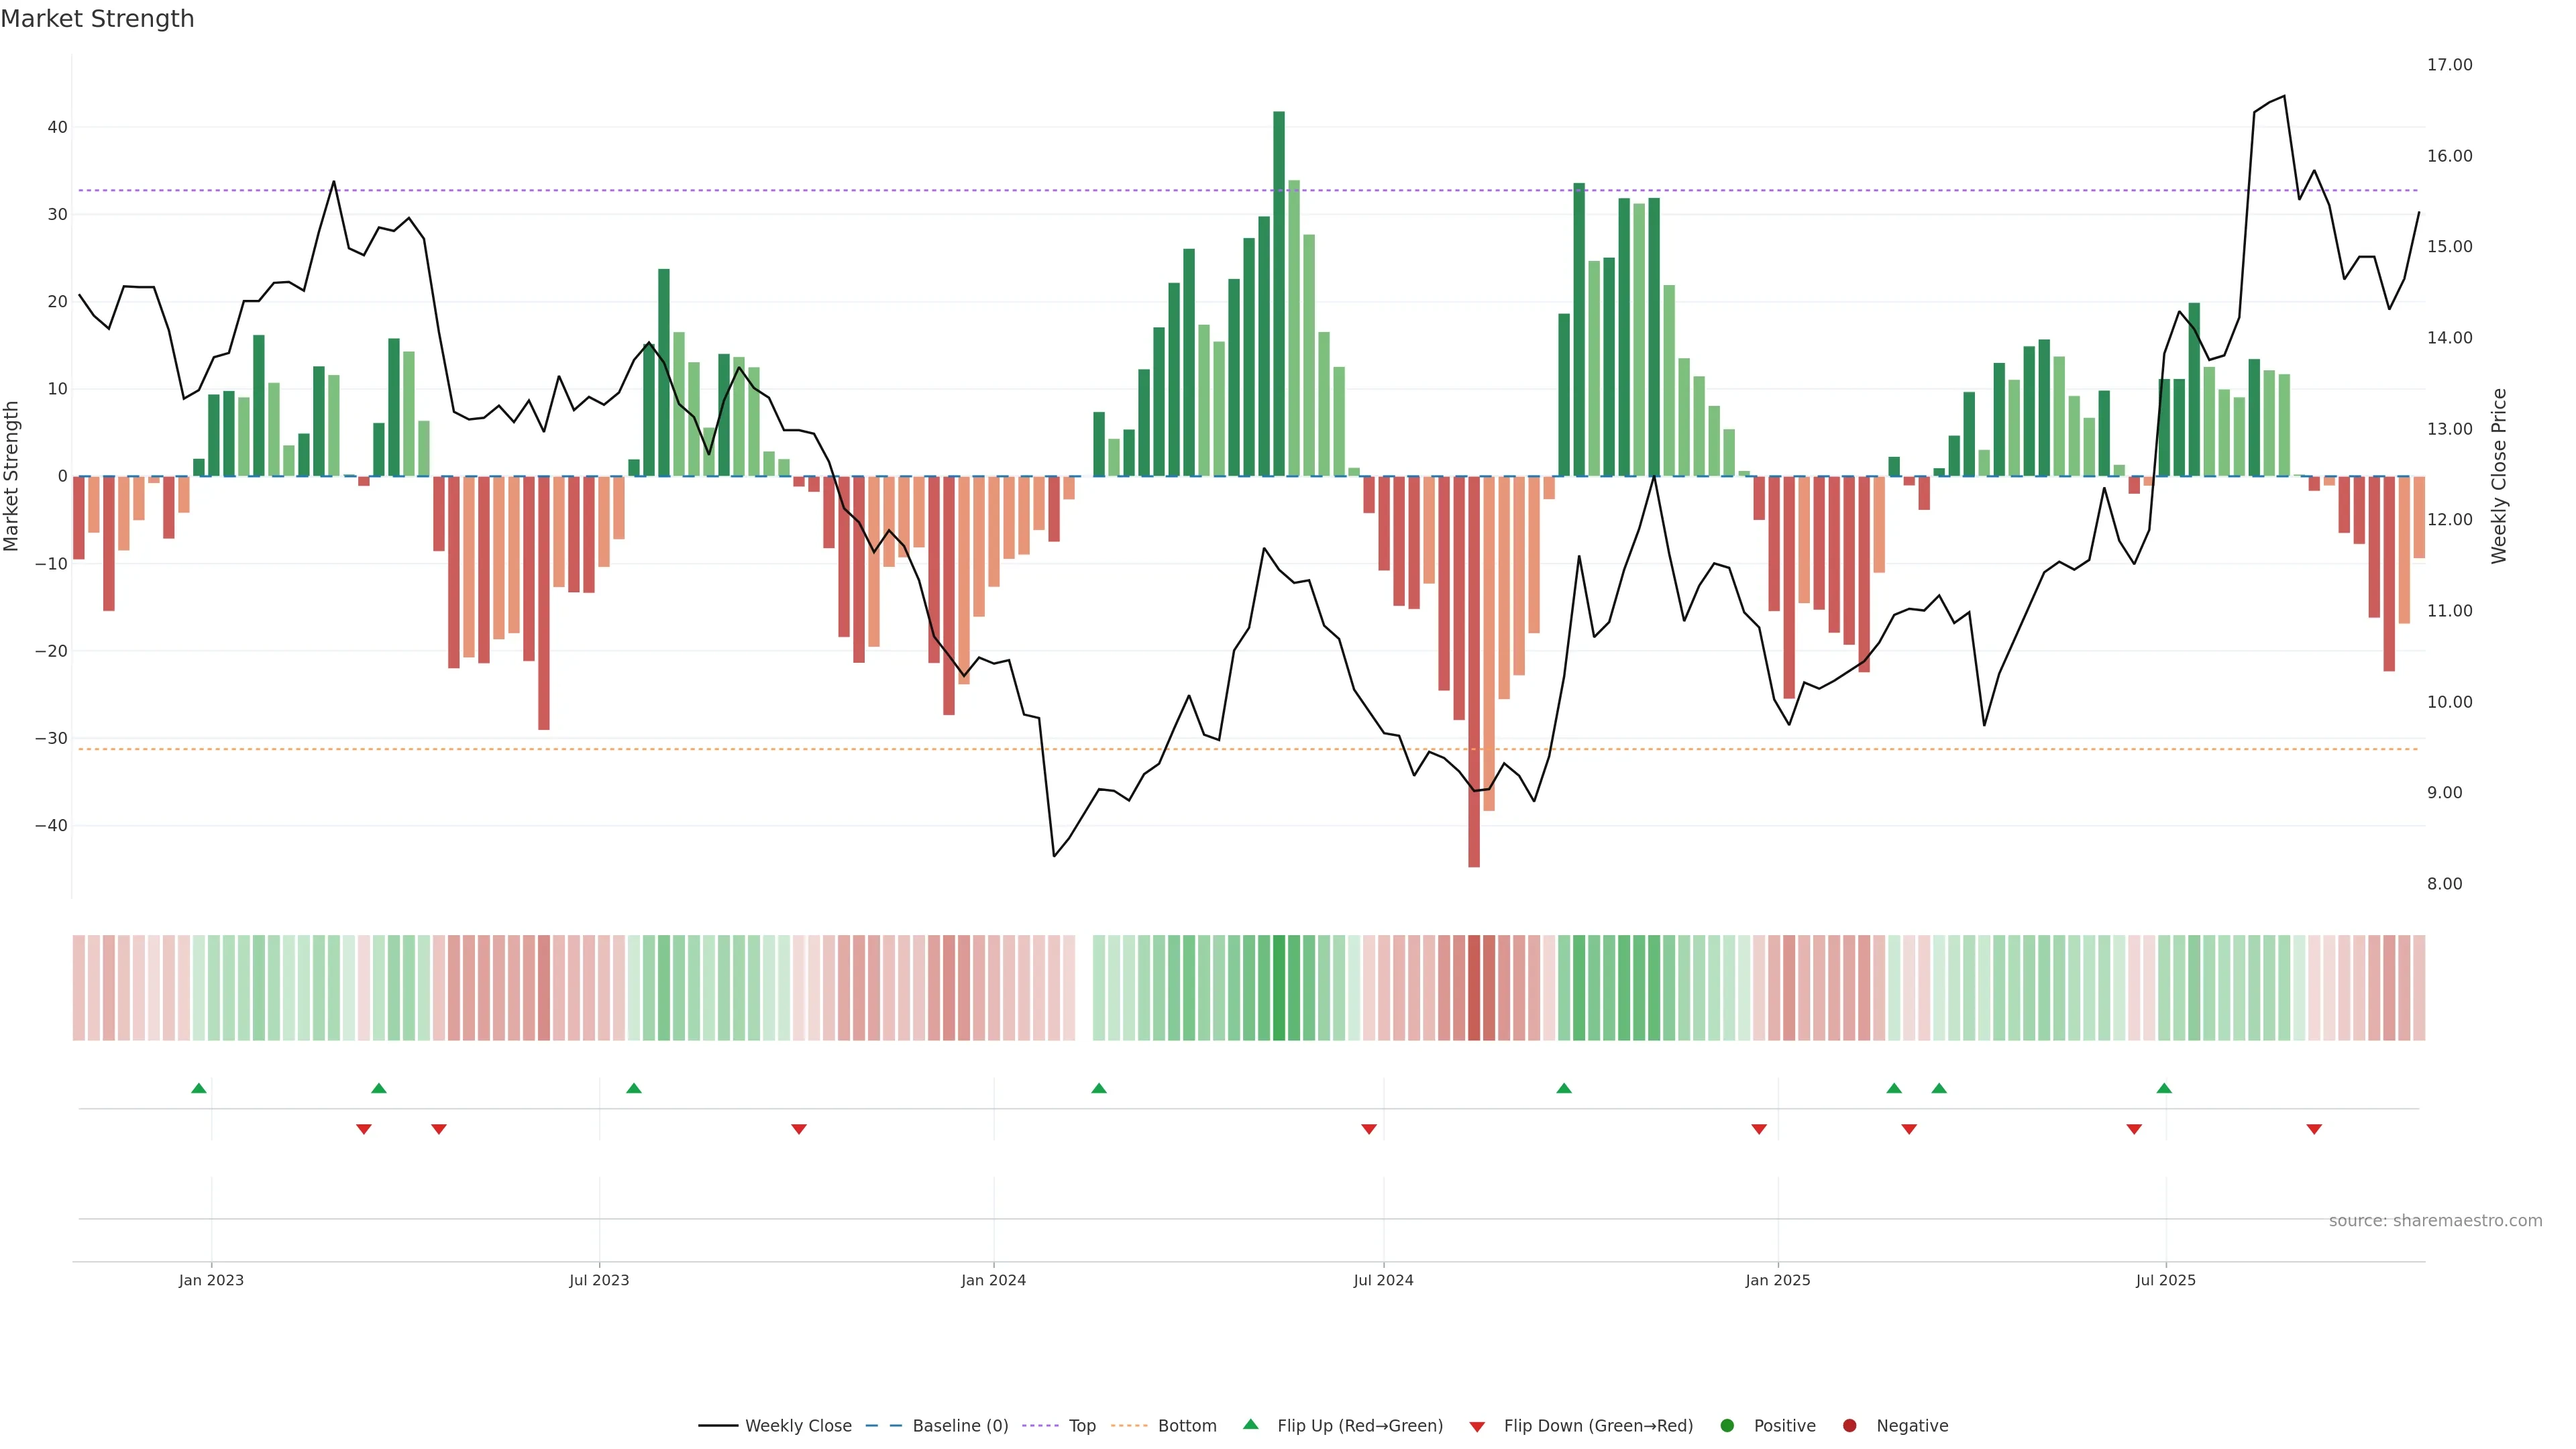Click the Negative red circle legend icon
The image size is (2576, 1449).
(x=1849, y=1425)
